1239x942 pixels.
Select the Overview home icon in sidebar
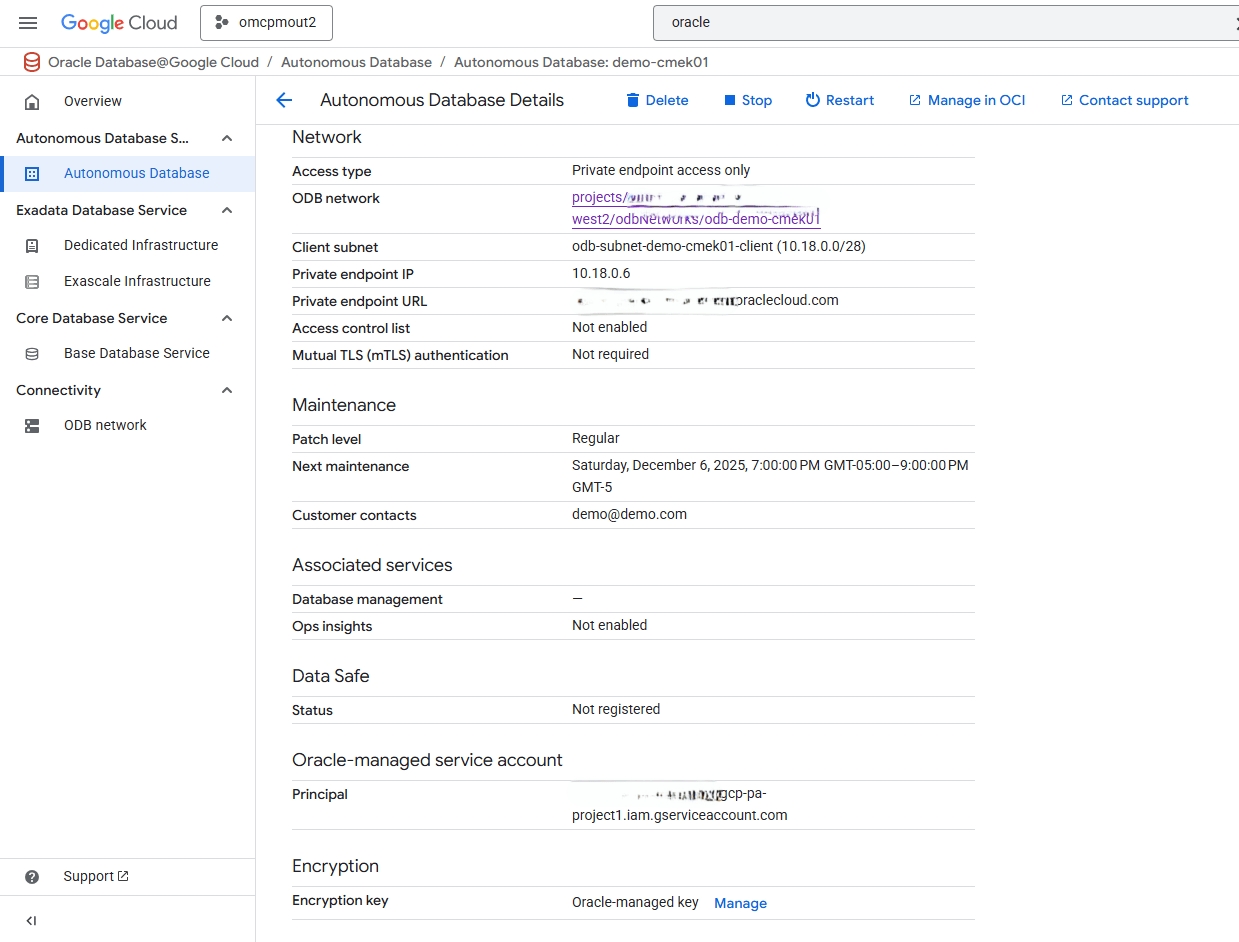point(32,101)
